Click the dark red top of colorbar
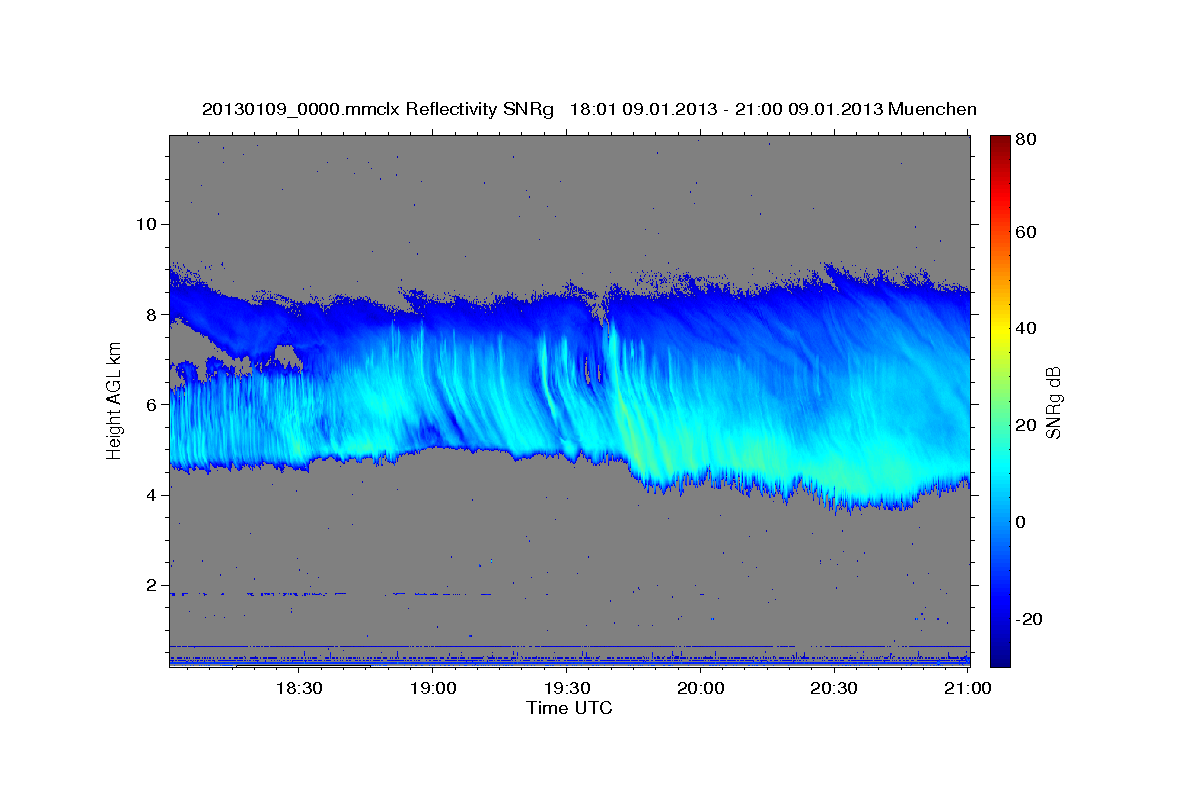 tap(1000, 142)
